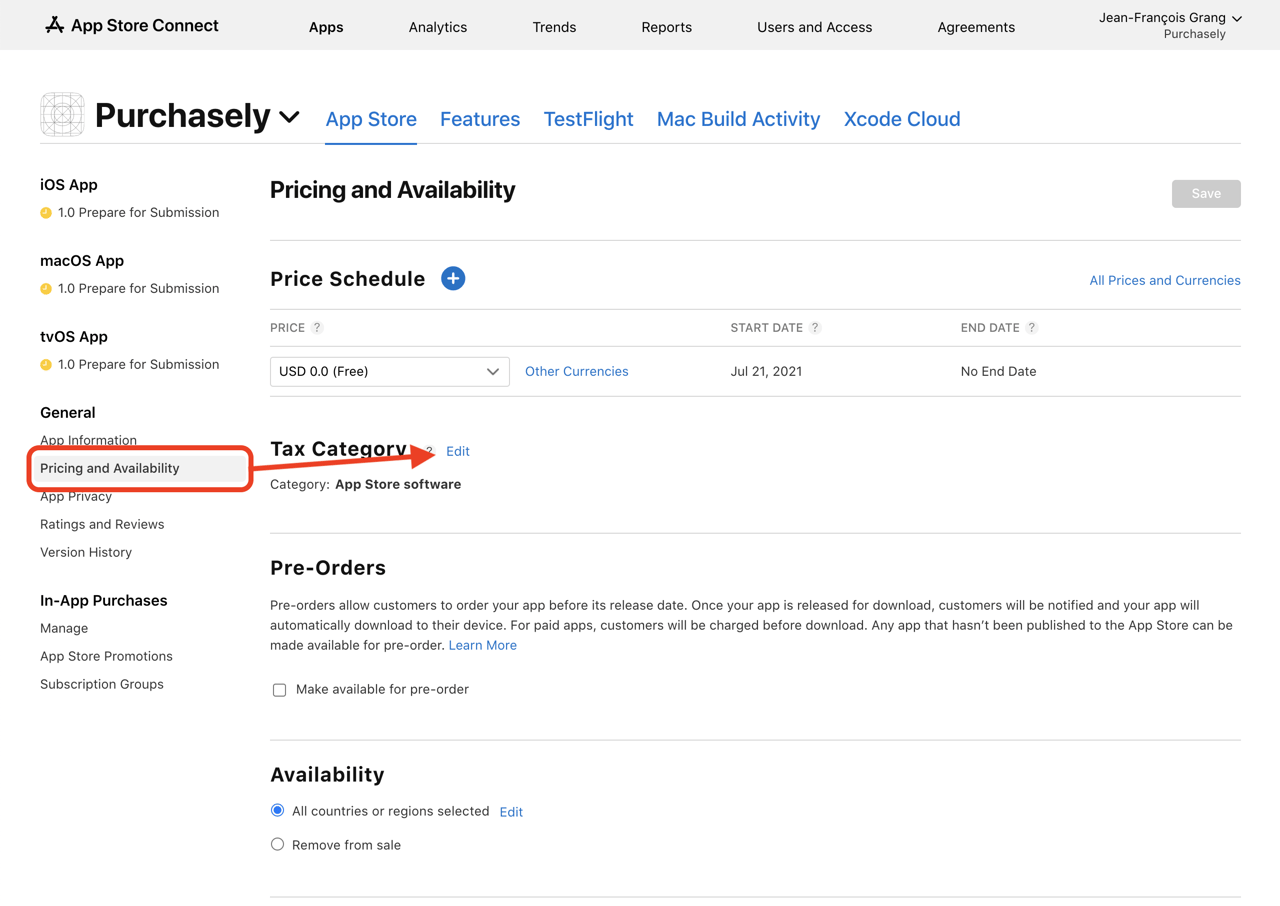Click the Start Date help question mark
This screenshot has width=1280, height=906.
point(815,328)
